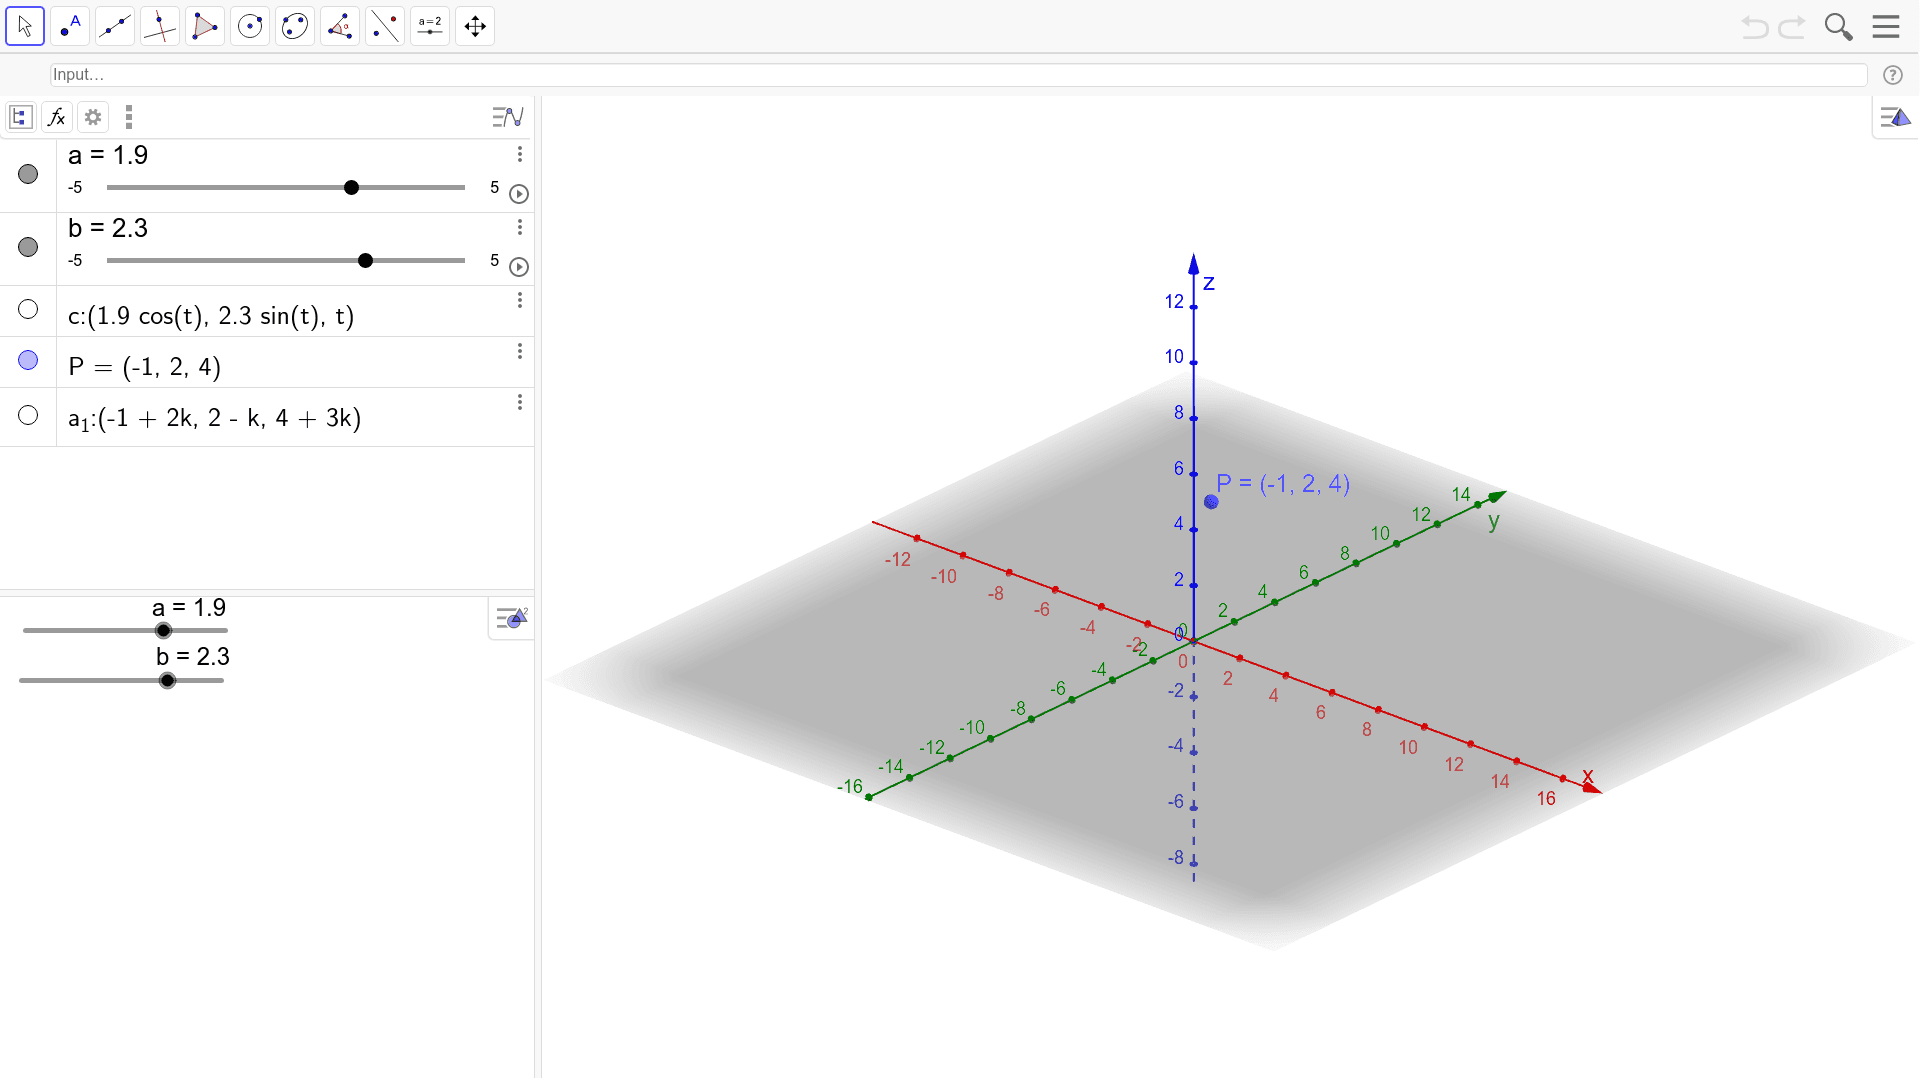Select the Line tool in the toolbar
This screenshot has height=1080, width=1920.
click(x=114, y=26)
